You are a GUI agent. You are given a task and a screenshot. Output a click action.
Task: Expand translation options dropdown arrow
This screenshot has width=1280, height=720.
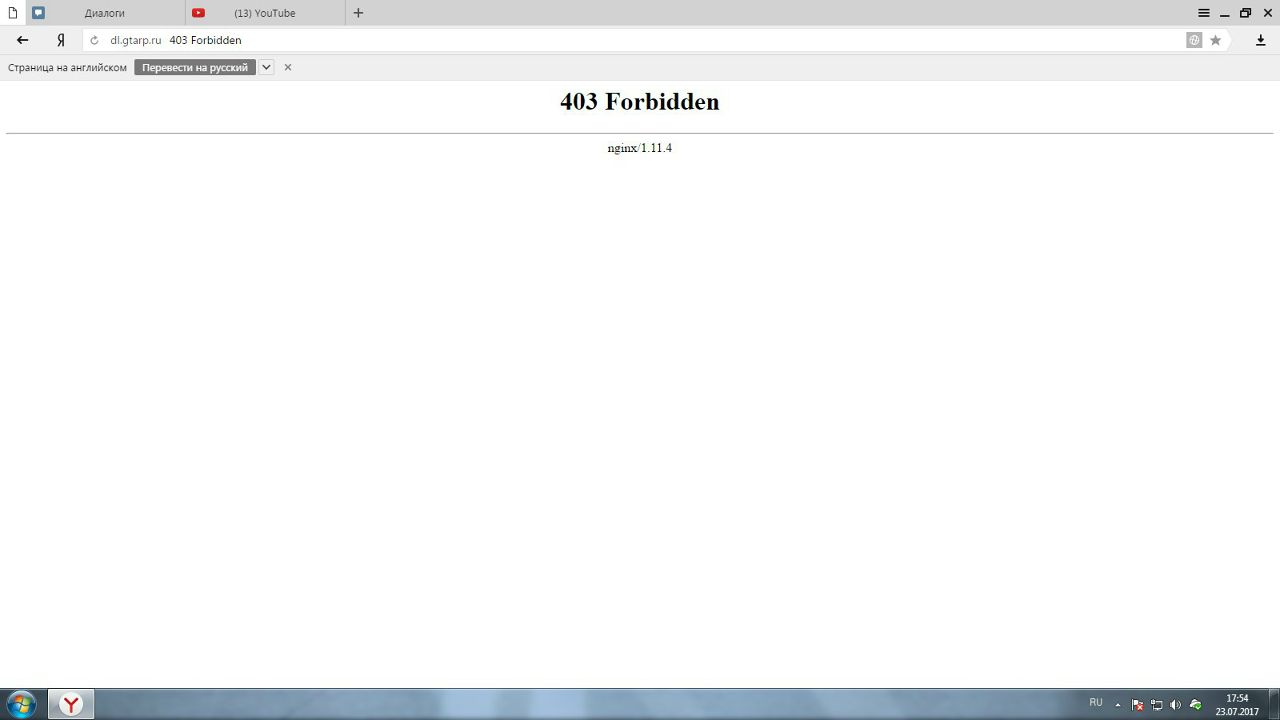click(x=266, y=67)
